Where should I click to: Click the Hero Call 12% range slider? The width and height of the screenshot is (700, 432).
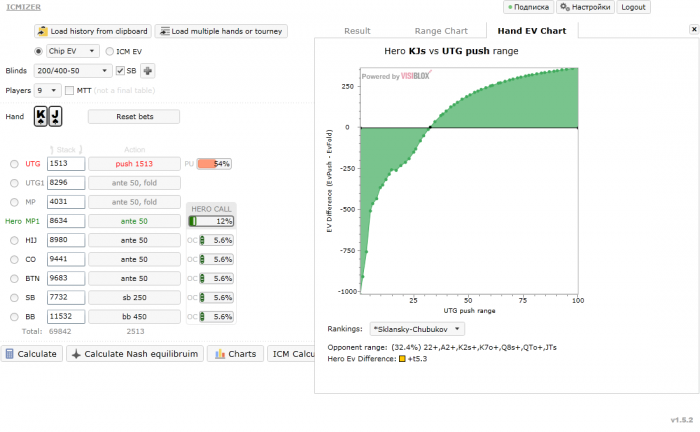pos(211,221)
